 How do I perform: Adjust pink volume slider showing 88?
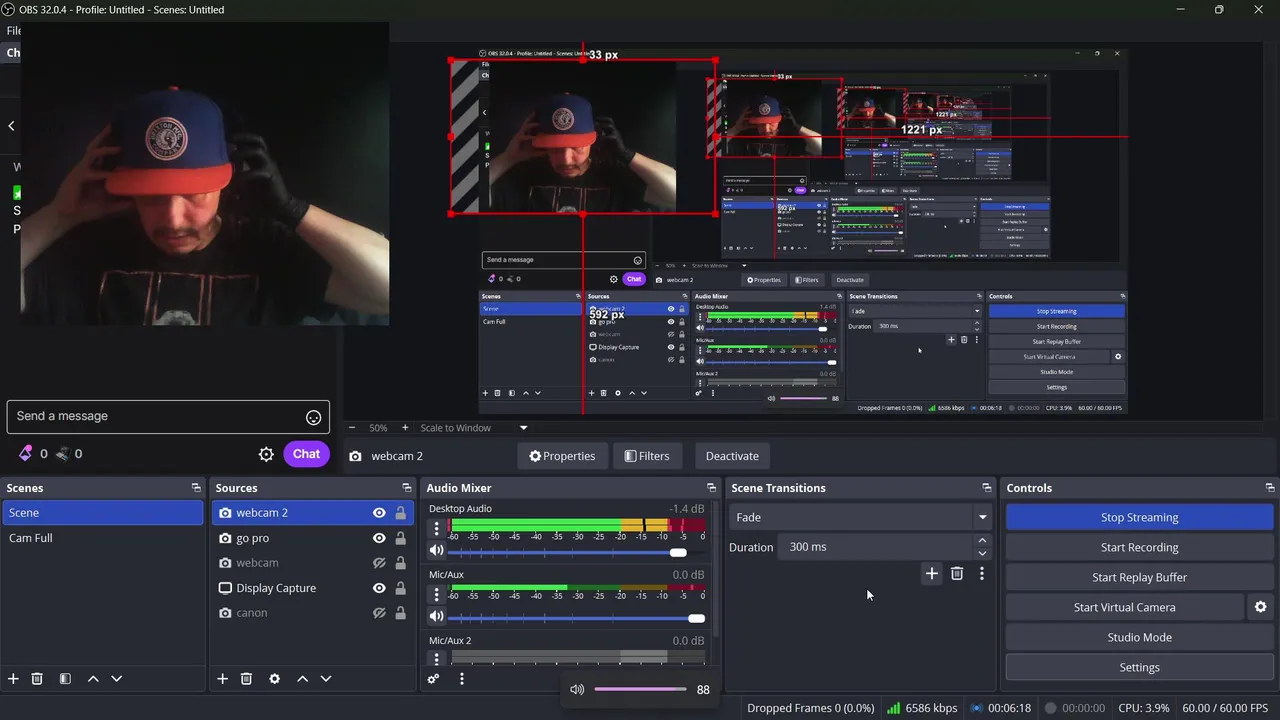(640, 689)
